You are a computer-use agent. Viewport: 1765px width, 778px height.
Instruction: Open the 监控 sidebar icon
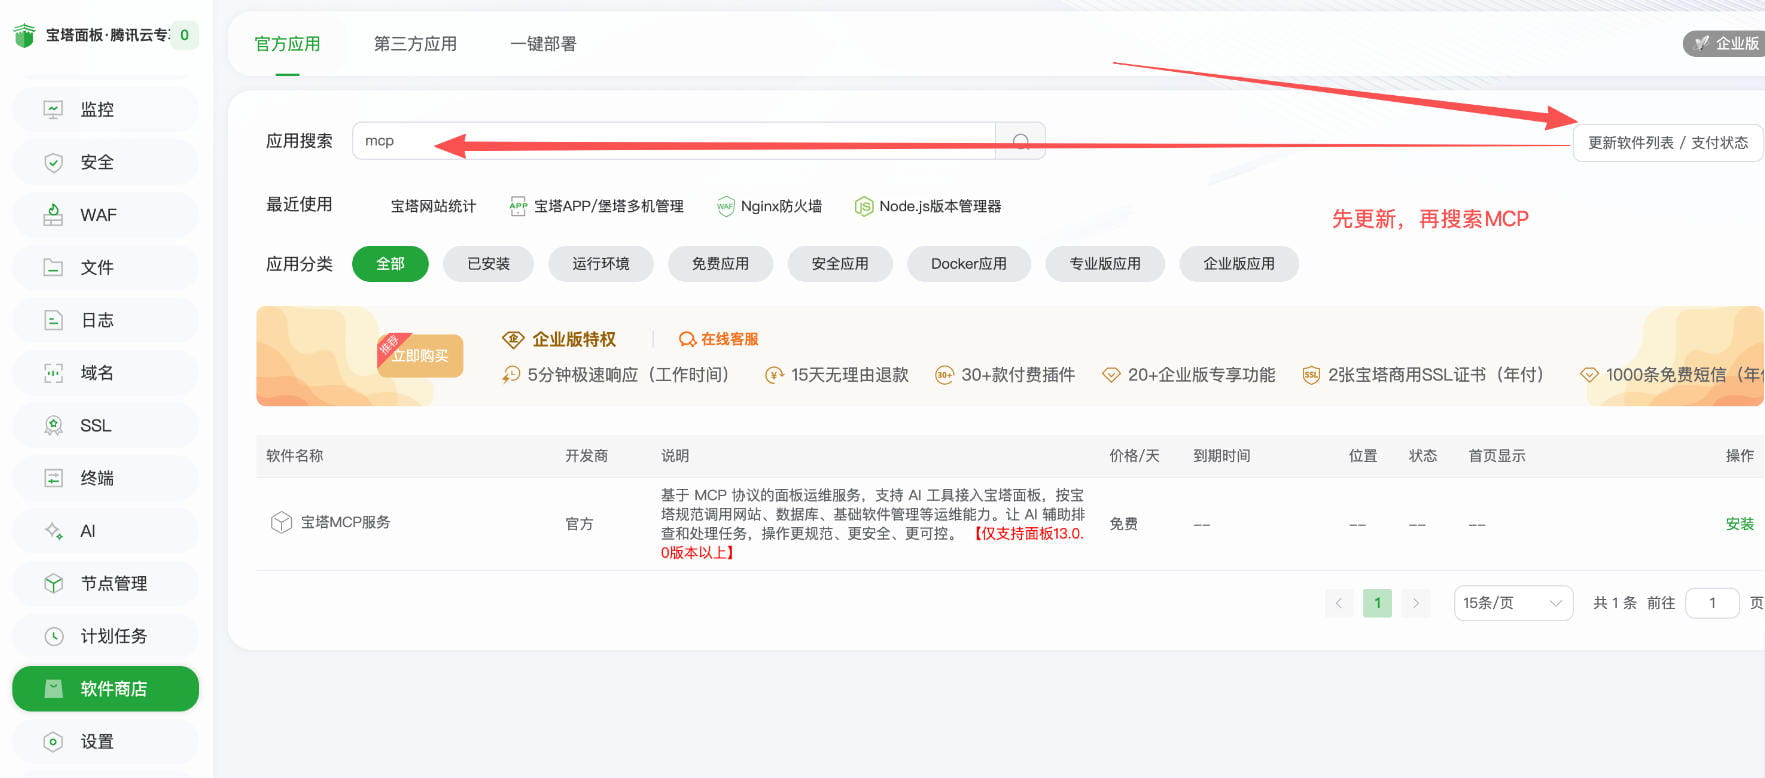click(x=54, y=110)
